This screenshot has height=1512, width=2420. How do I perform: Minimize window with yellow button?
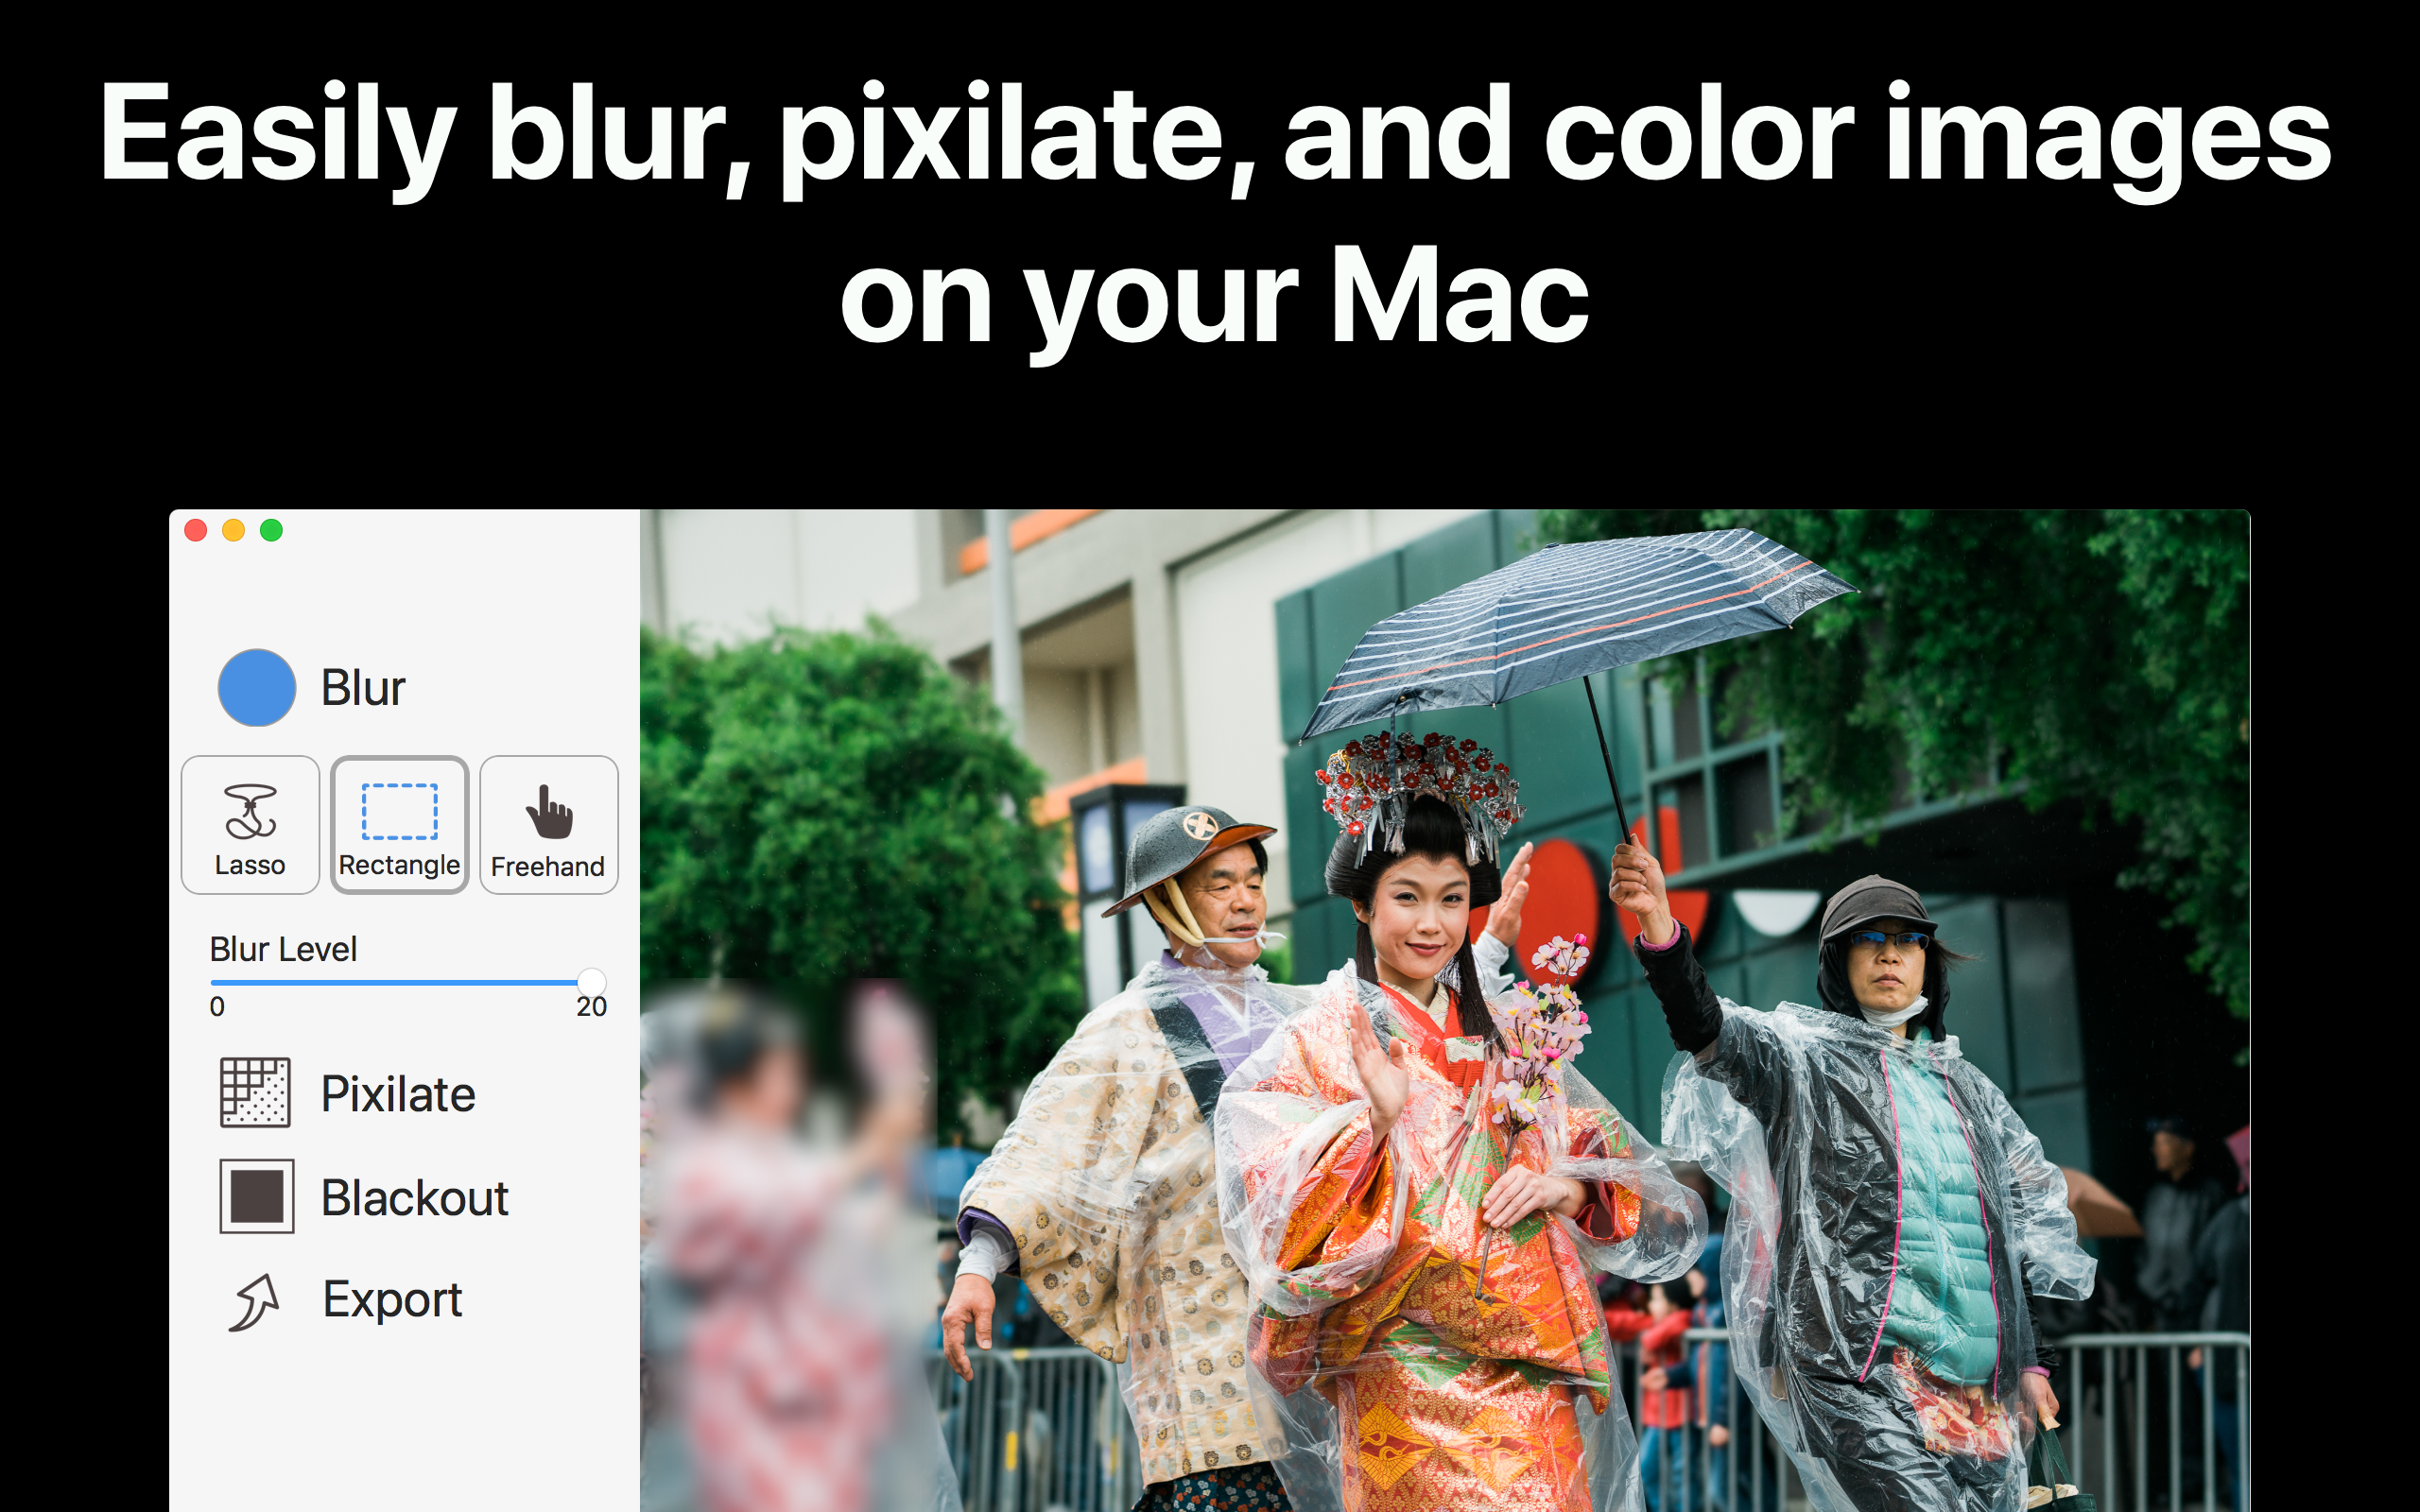tap(233, 530)
